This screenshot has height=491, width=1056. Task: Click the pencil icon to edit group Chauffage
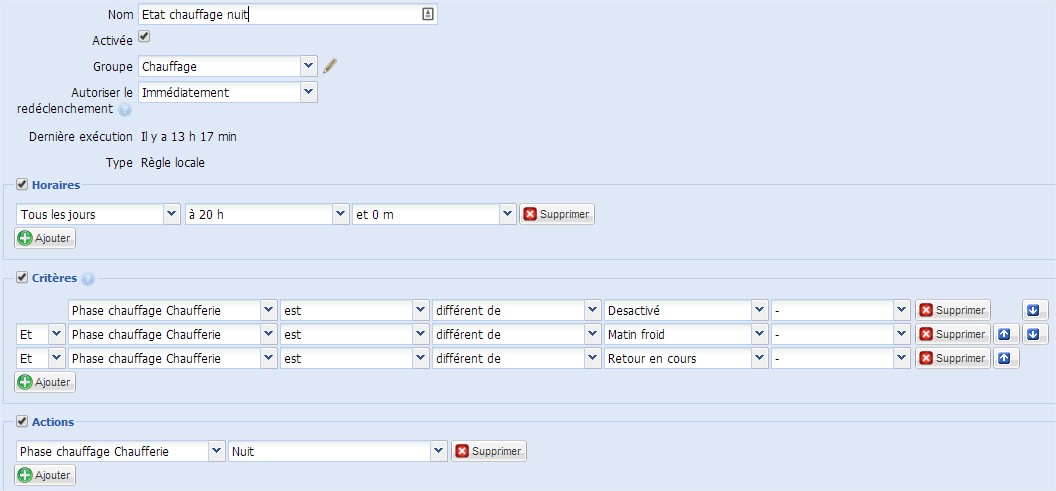tap(329, 65)
